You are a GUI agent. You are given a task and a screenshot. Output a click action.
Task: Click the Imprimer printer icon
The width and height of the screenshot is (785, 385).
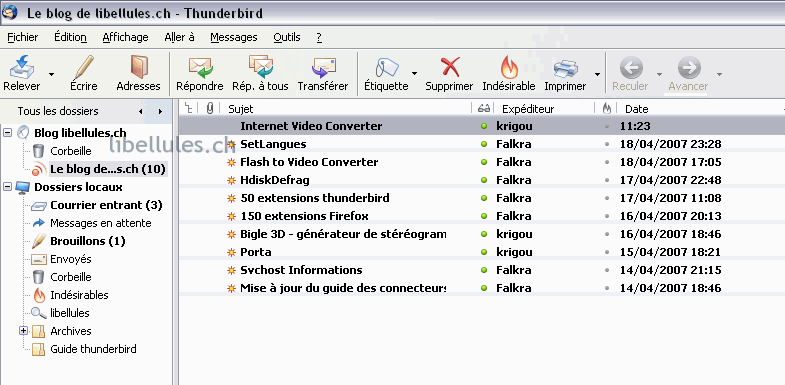[x=565, y=68]
